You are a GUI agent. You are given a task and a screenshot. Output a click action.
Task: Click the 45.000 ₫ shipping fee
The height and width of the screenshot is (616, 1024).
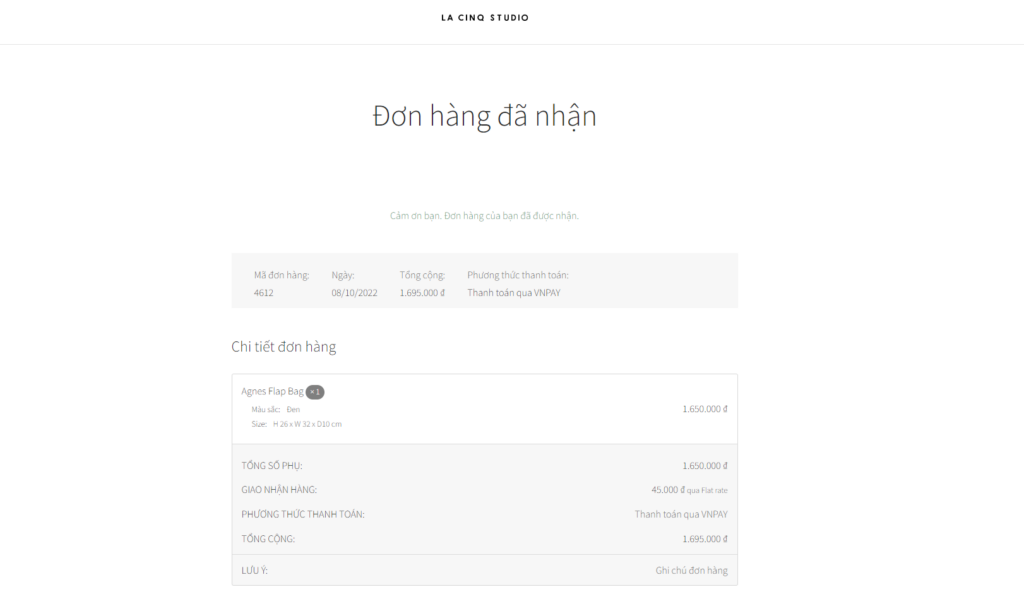click(668, 490)
